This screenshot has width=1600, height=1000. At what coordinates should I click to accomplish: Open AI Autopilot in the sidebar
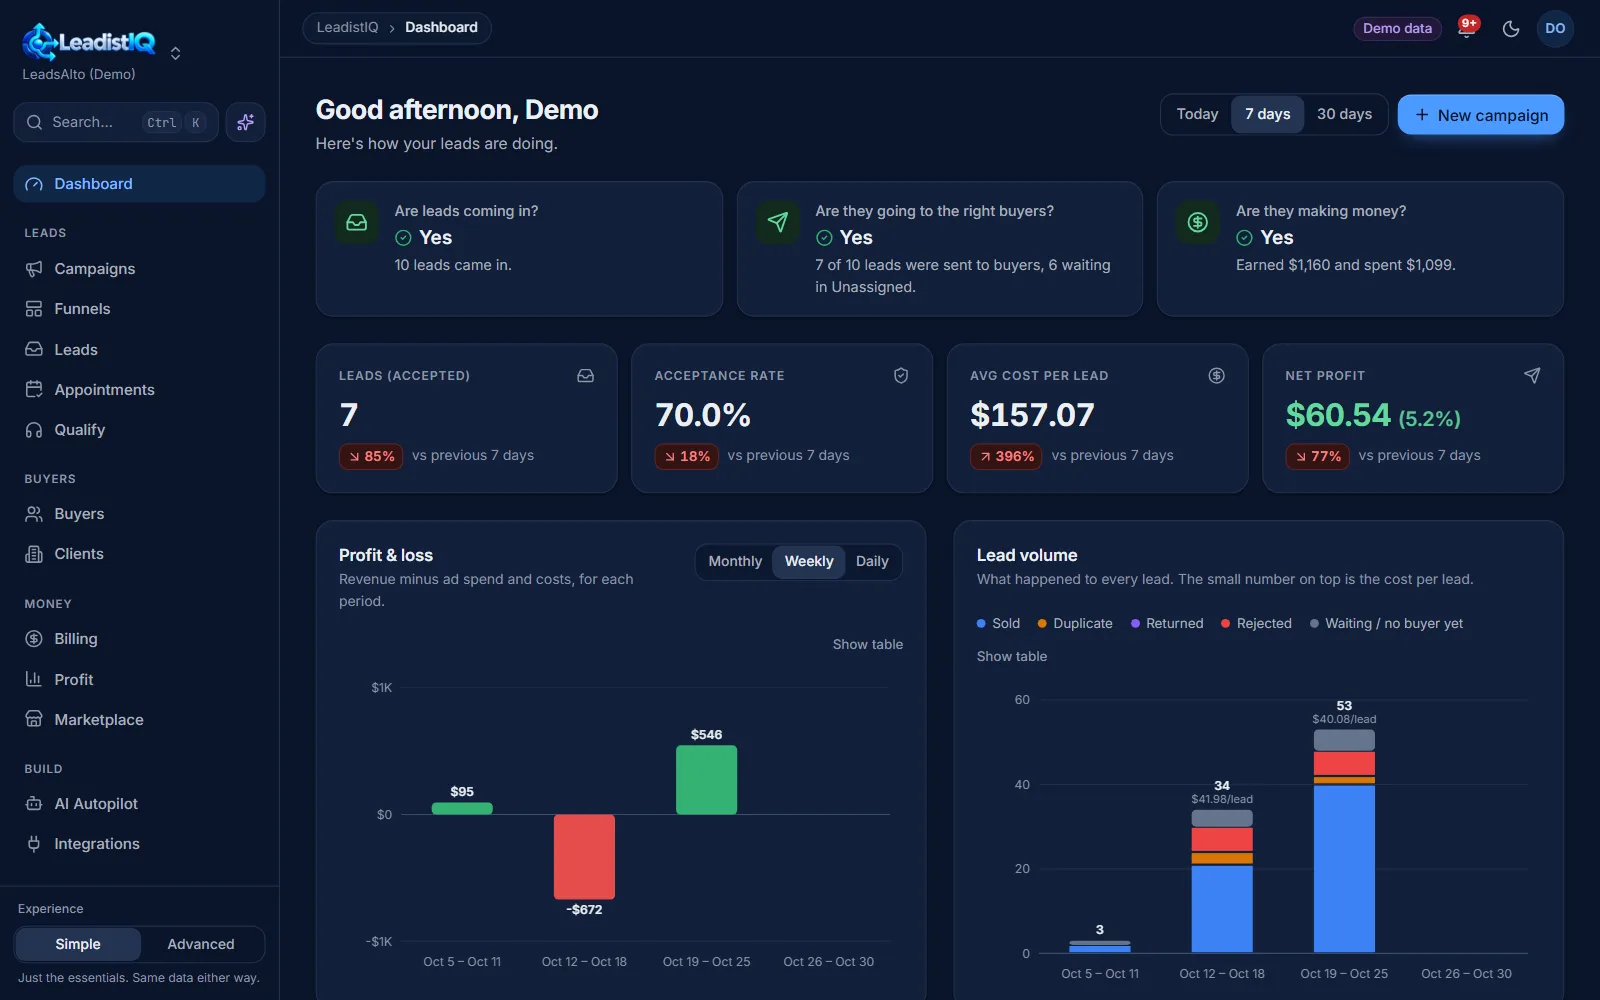(x=139, y=804)
